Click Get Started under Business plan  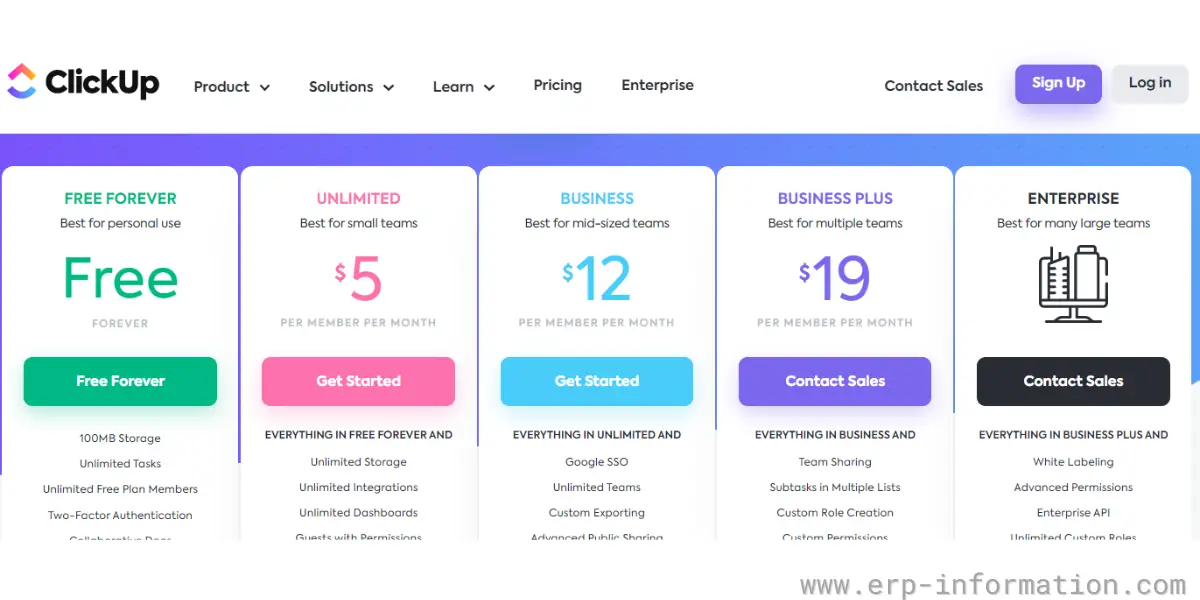coord(597,381)
